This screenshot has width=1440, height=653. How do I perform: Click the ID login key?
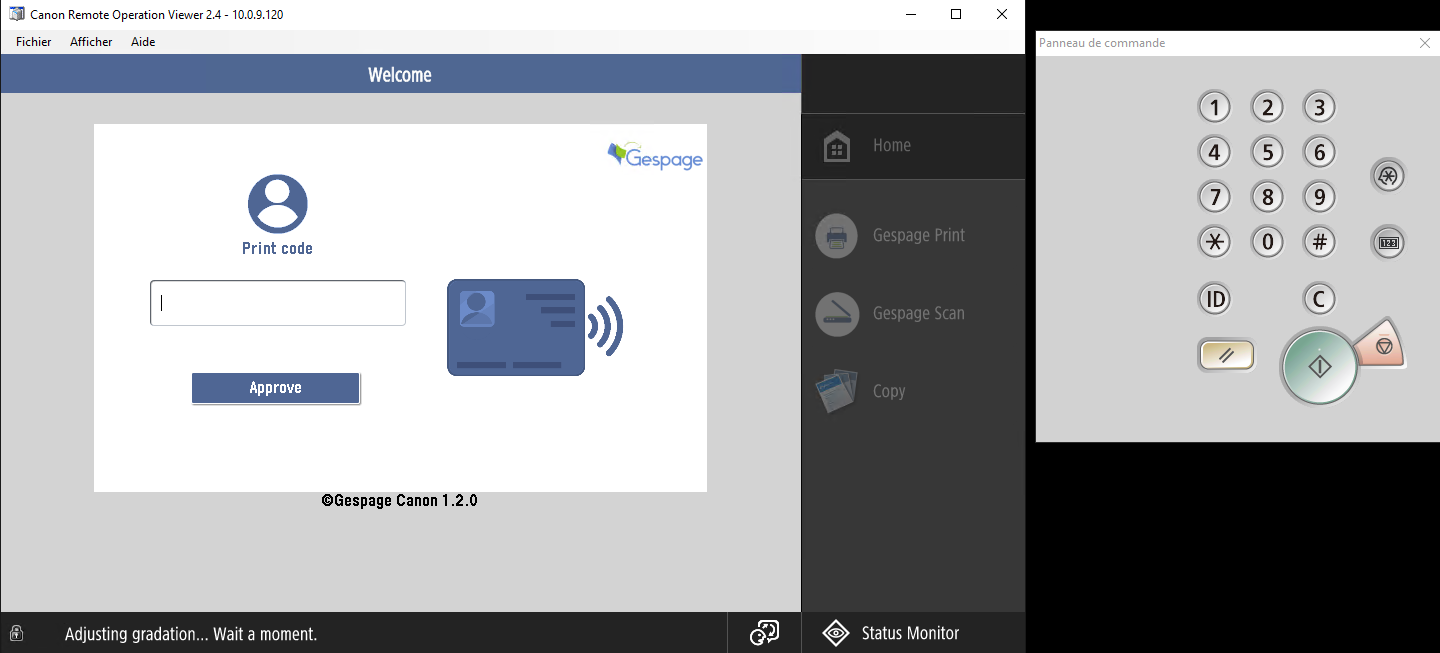tap(1214, 299)
